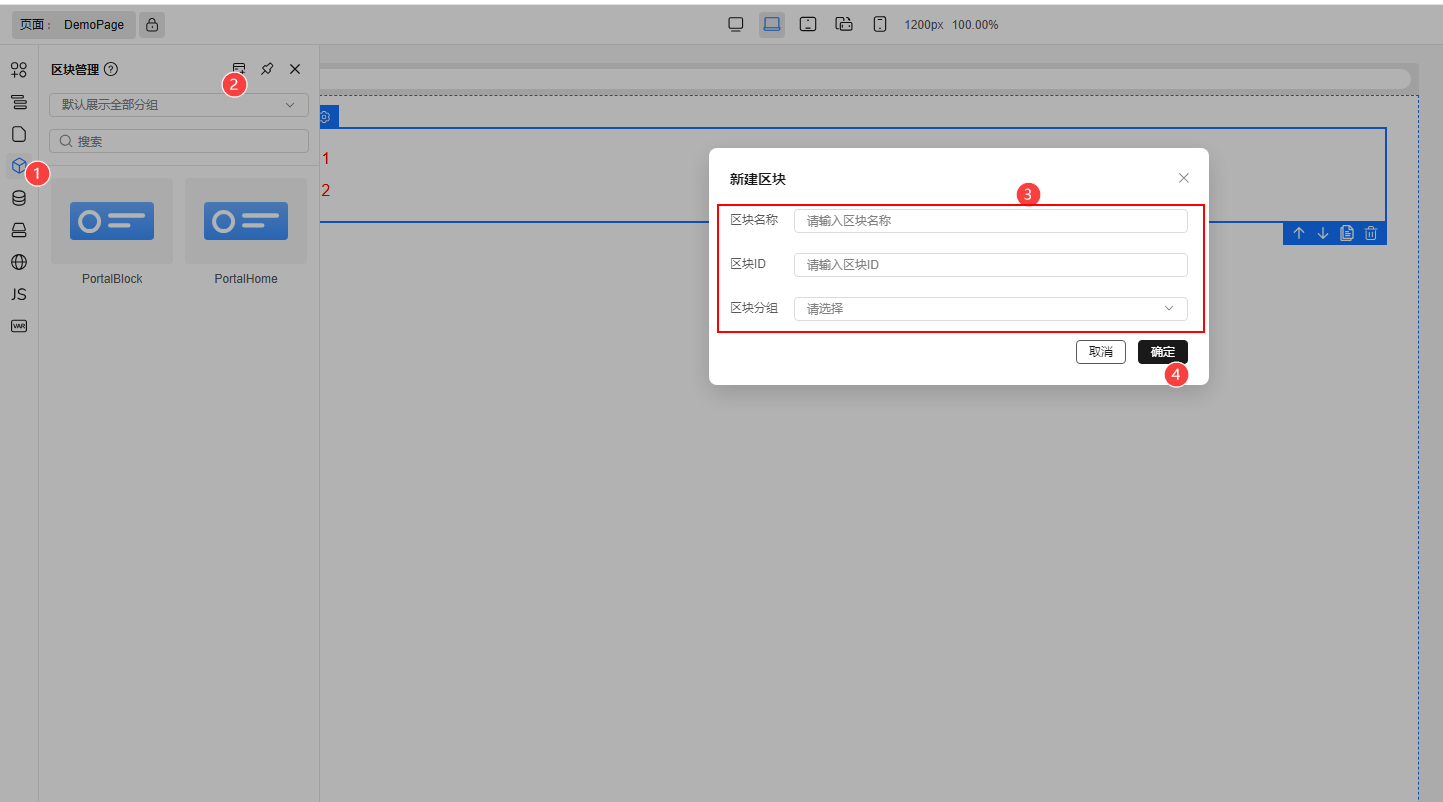Select the desktop monitor view mode

pyautogui.click(x=736, y=25)
